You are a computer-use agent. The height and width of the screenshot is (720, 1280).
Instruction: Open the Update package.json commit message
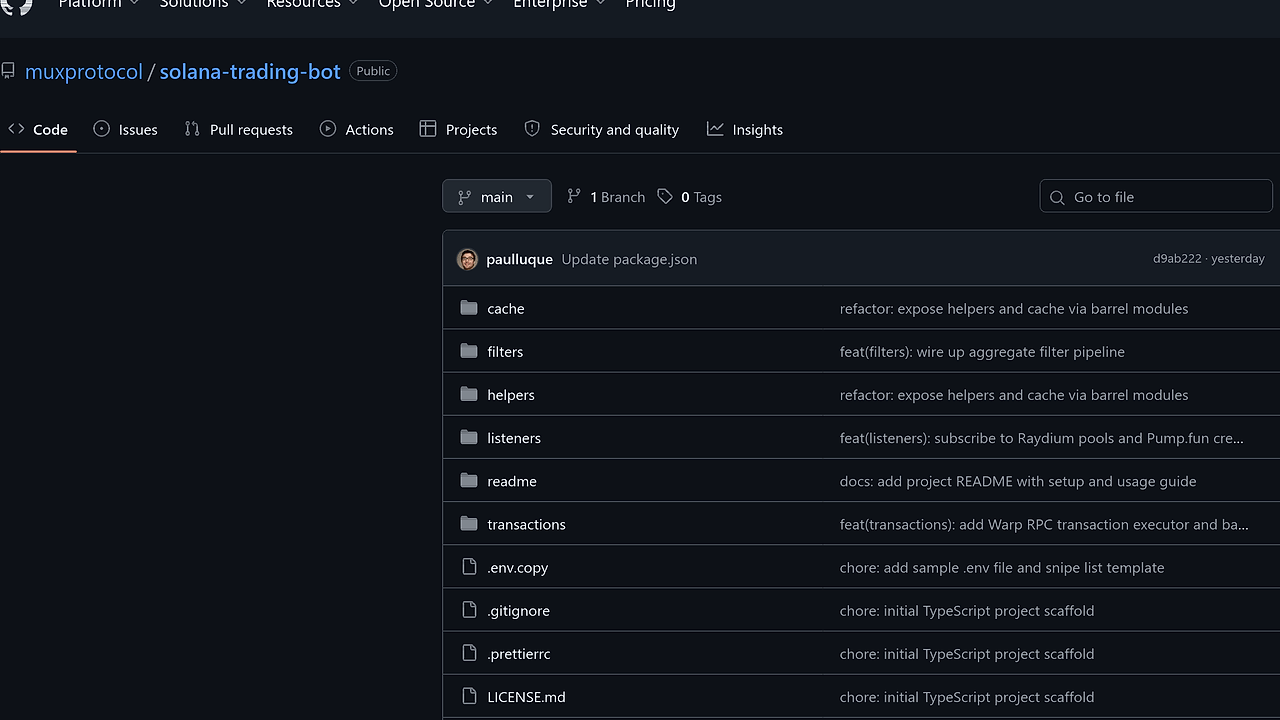[x=629, y=259]
